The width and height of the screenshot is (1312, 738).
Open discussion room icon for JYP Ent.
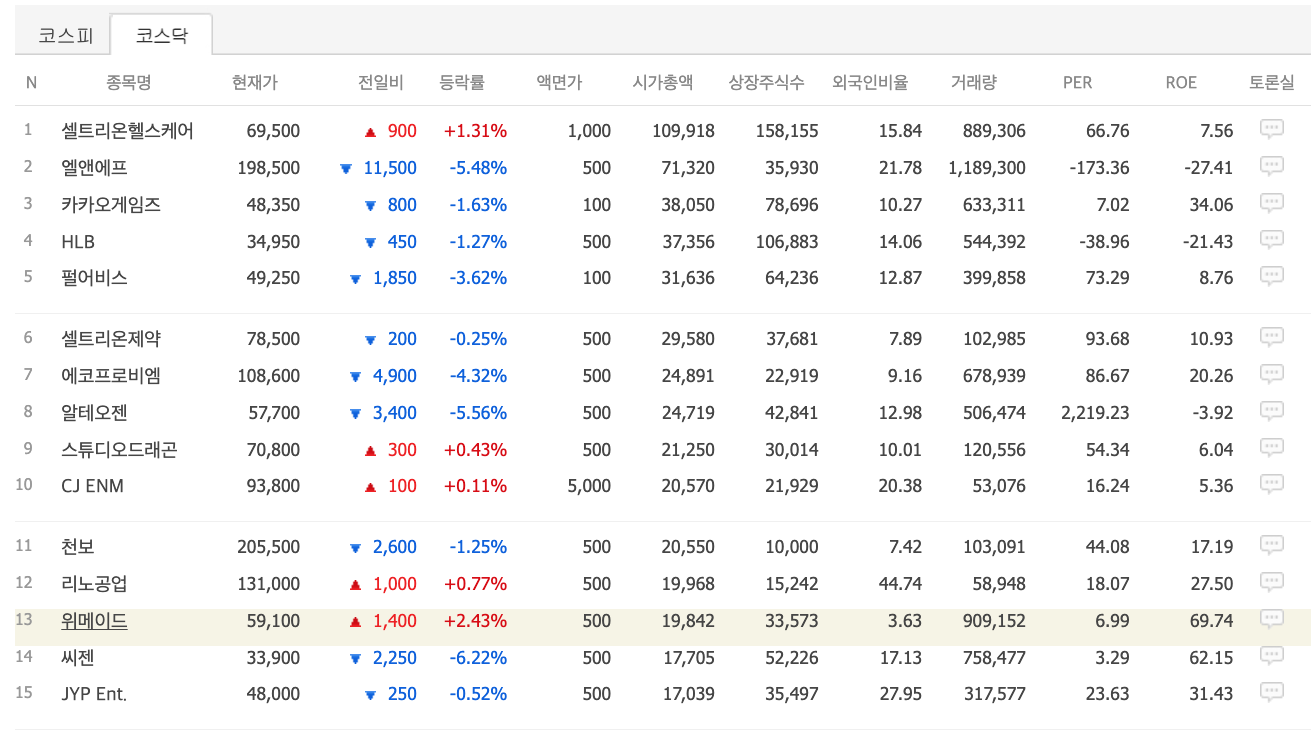(1271, 692)
